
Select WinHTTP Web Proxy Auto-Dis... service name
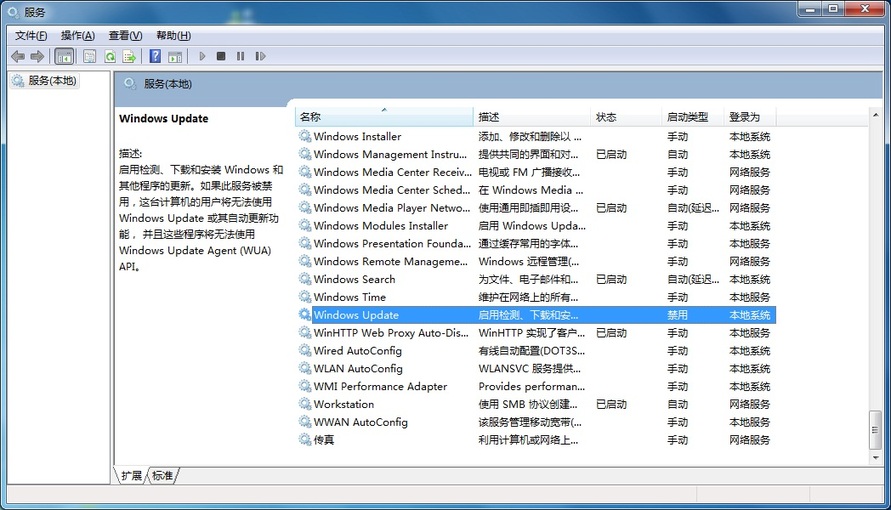[x=391, y=333]
